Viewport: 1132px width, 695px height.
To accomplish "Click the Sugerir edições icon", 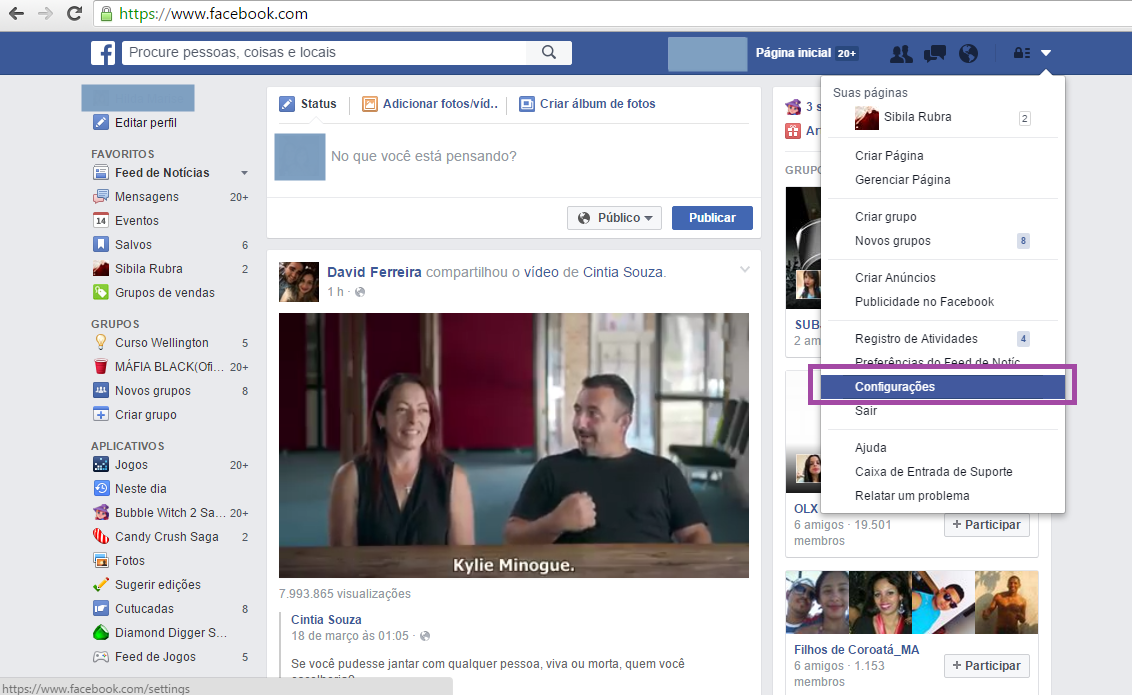I will 101,584.
